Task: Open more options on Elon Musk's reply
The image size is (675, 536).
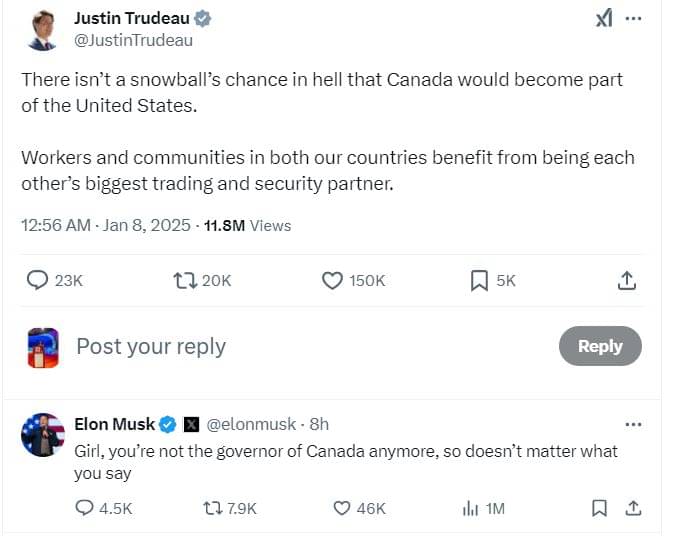Action: click(x=632, y=424)
